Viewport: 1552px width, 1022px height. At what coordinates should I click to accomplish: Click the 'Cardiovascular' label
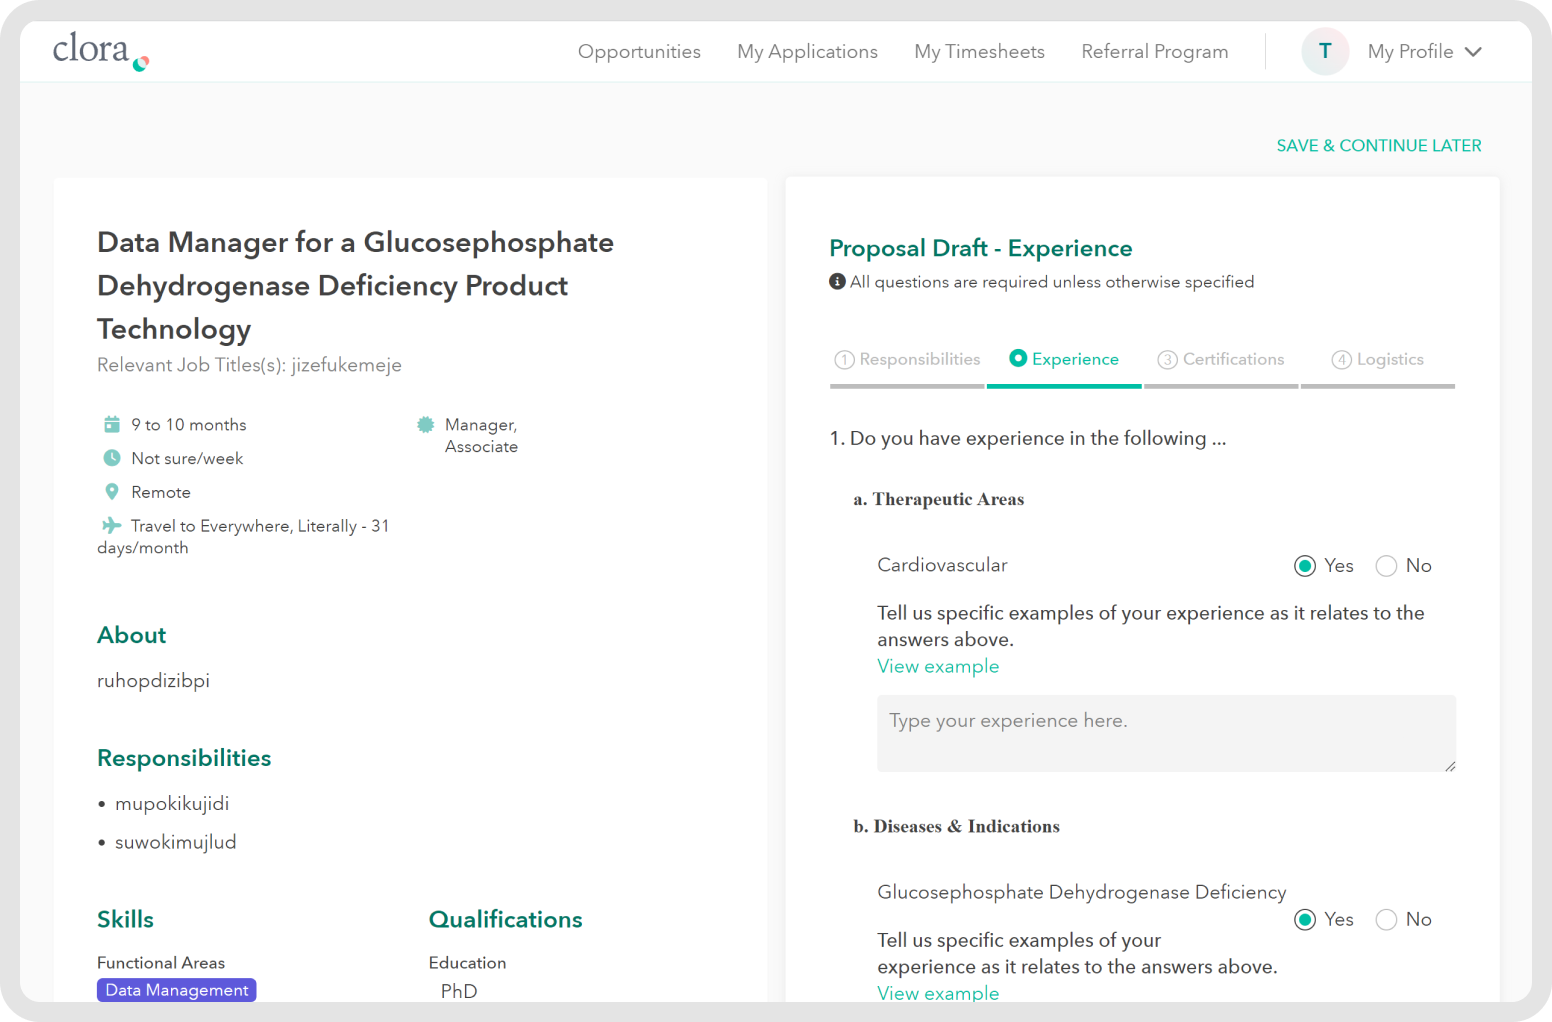coord(942,565)
